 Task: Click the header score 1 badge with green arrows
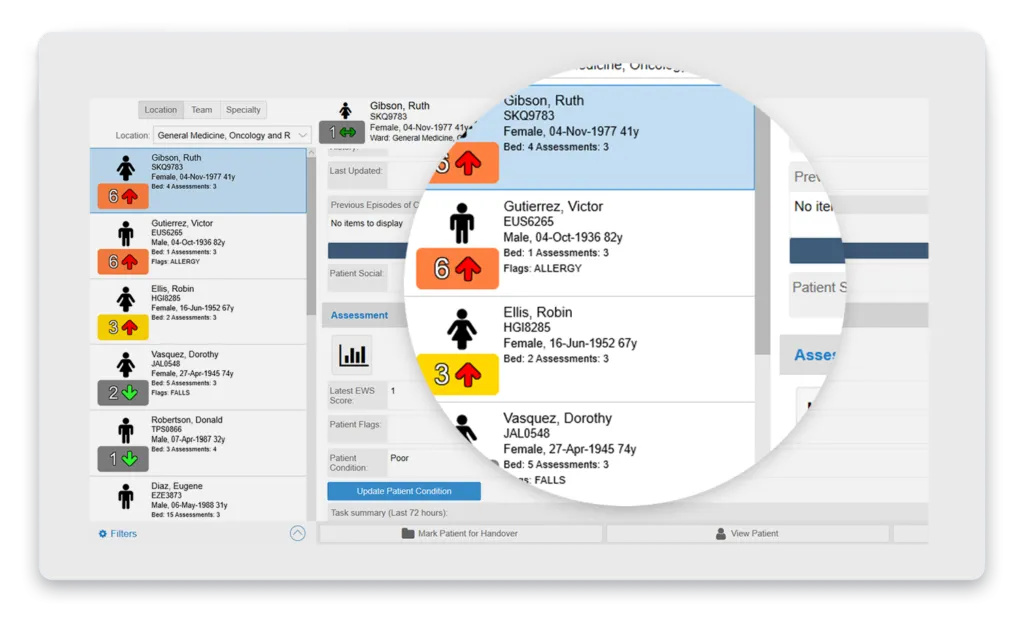(342, 133)
